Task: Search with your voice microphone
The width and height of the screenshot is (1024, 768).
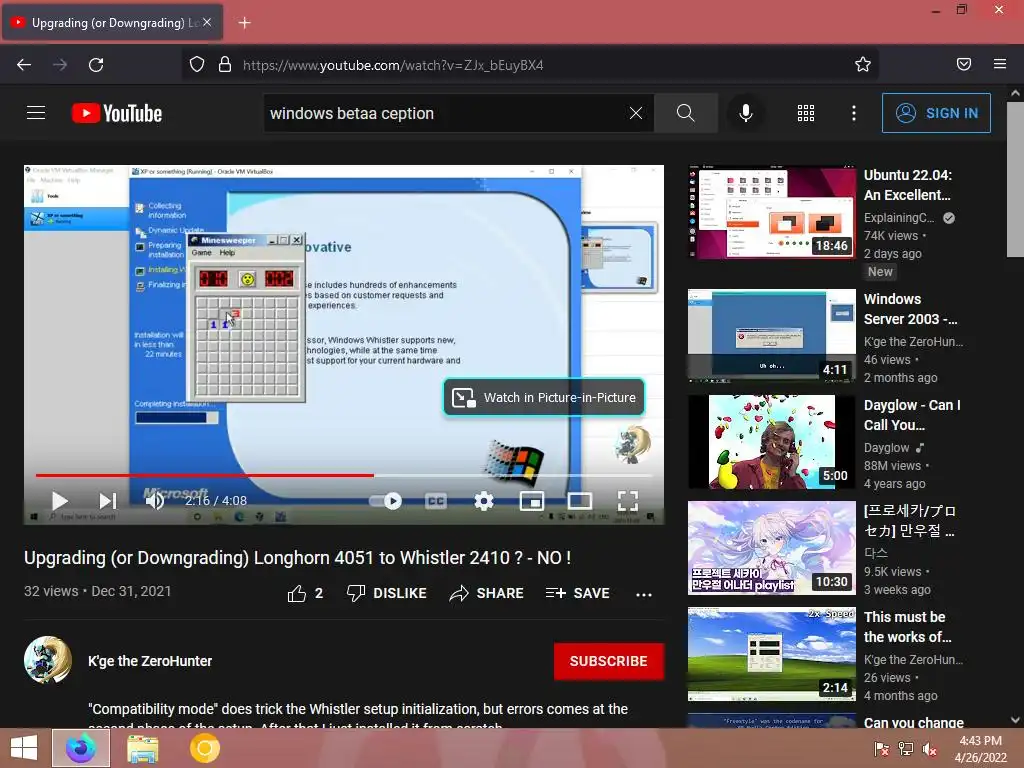Action: pyautogui.click(x=745, y=113)
